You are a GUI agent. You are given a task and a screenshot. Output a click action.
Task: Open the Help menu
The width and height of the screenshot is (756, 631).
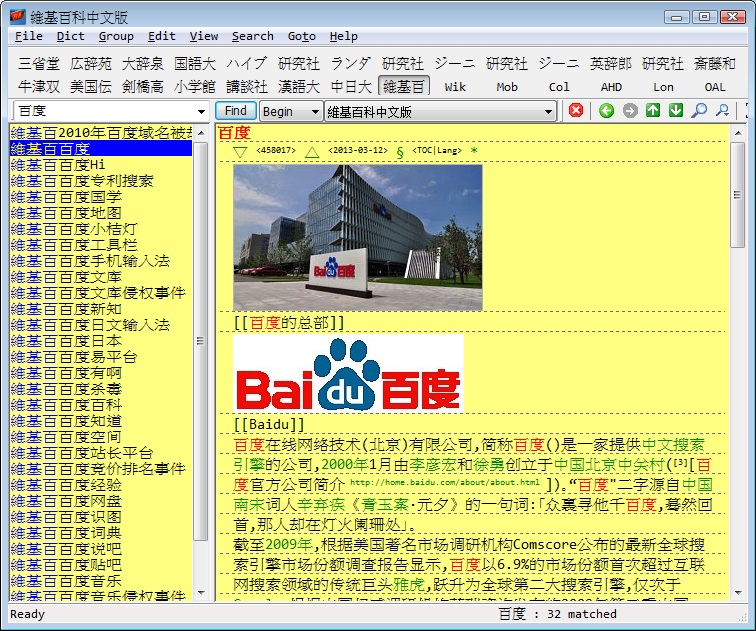tap(344, 36)
